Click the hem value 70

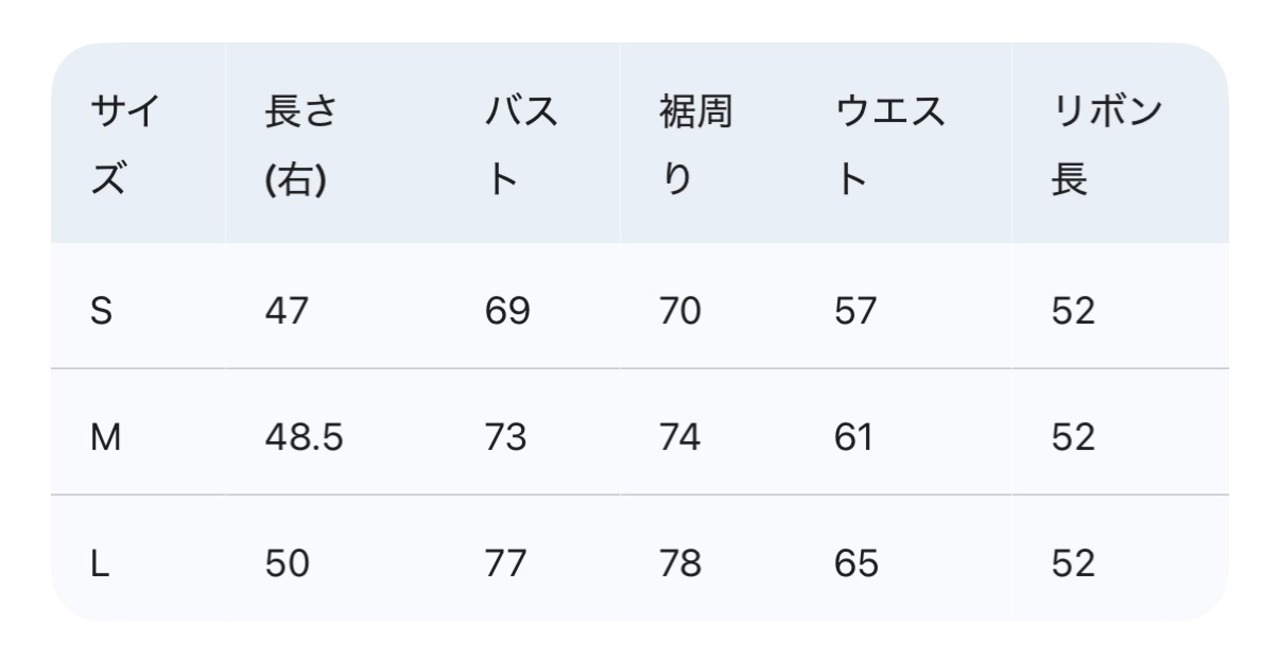pos(680,312)
